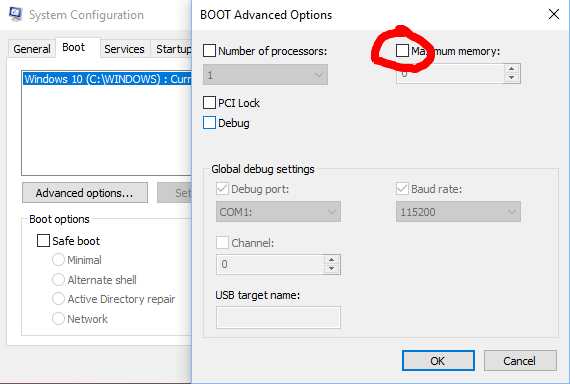Image resolution: width=570 pixels, height=384 pixels.
Task: Click the Channel spinner down arrow
Action: click(331, 269)
